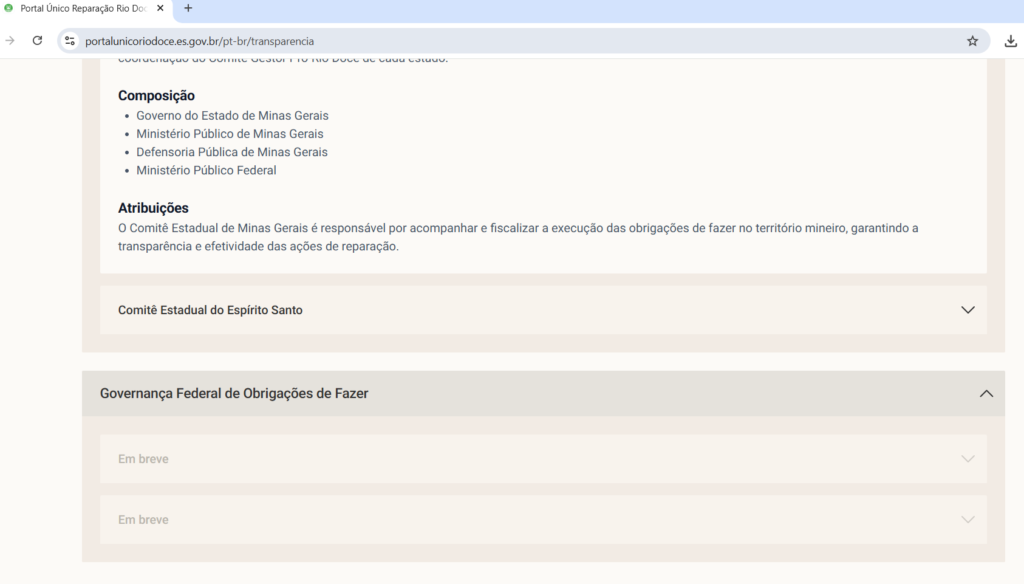Select the first Em breve label
Viewport: 1024px width, 584px height.
[x=143, y=459]
